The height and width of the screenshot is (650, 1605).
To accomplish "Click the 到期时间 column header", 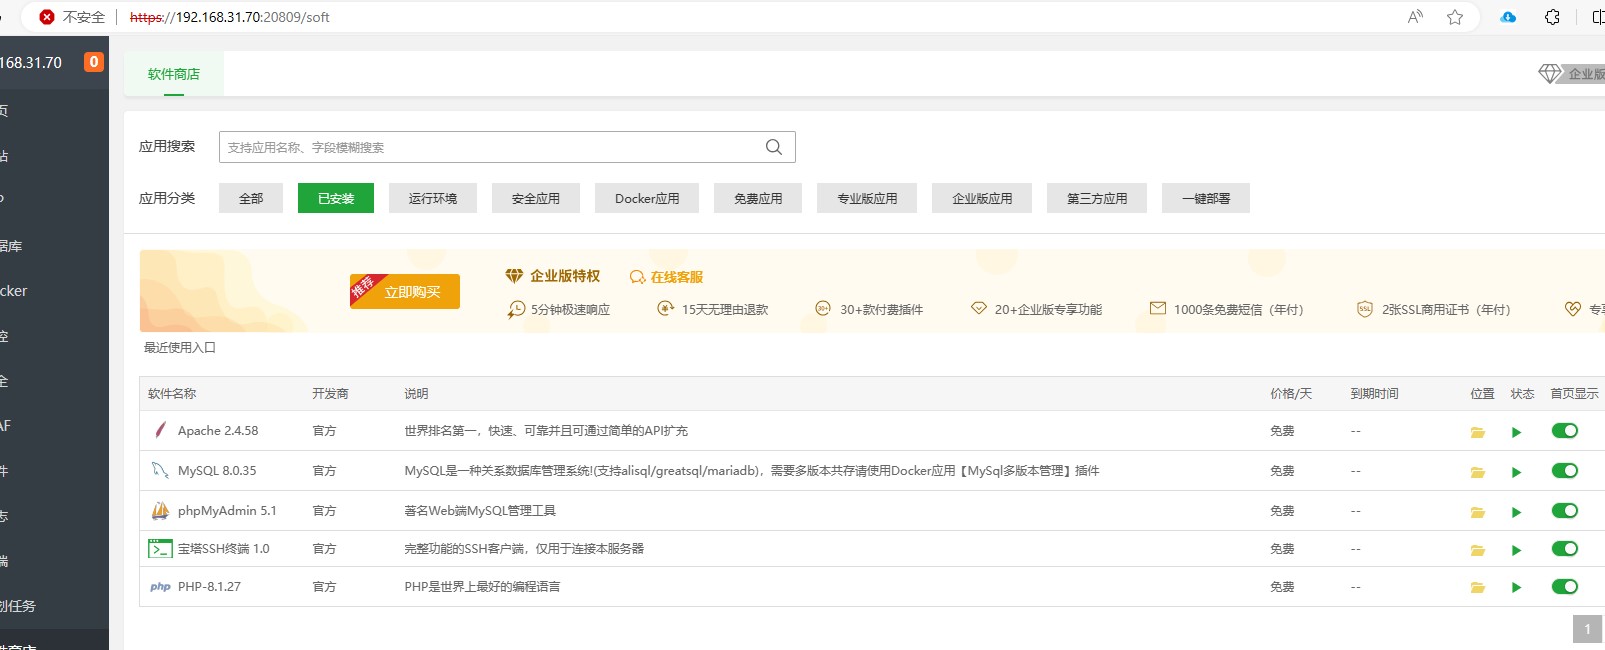I will (x=1374, y=394).
